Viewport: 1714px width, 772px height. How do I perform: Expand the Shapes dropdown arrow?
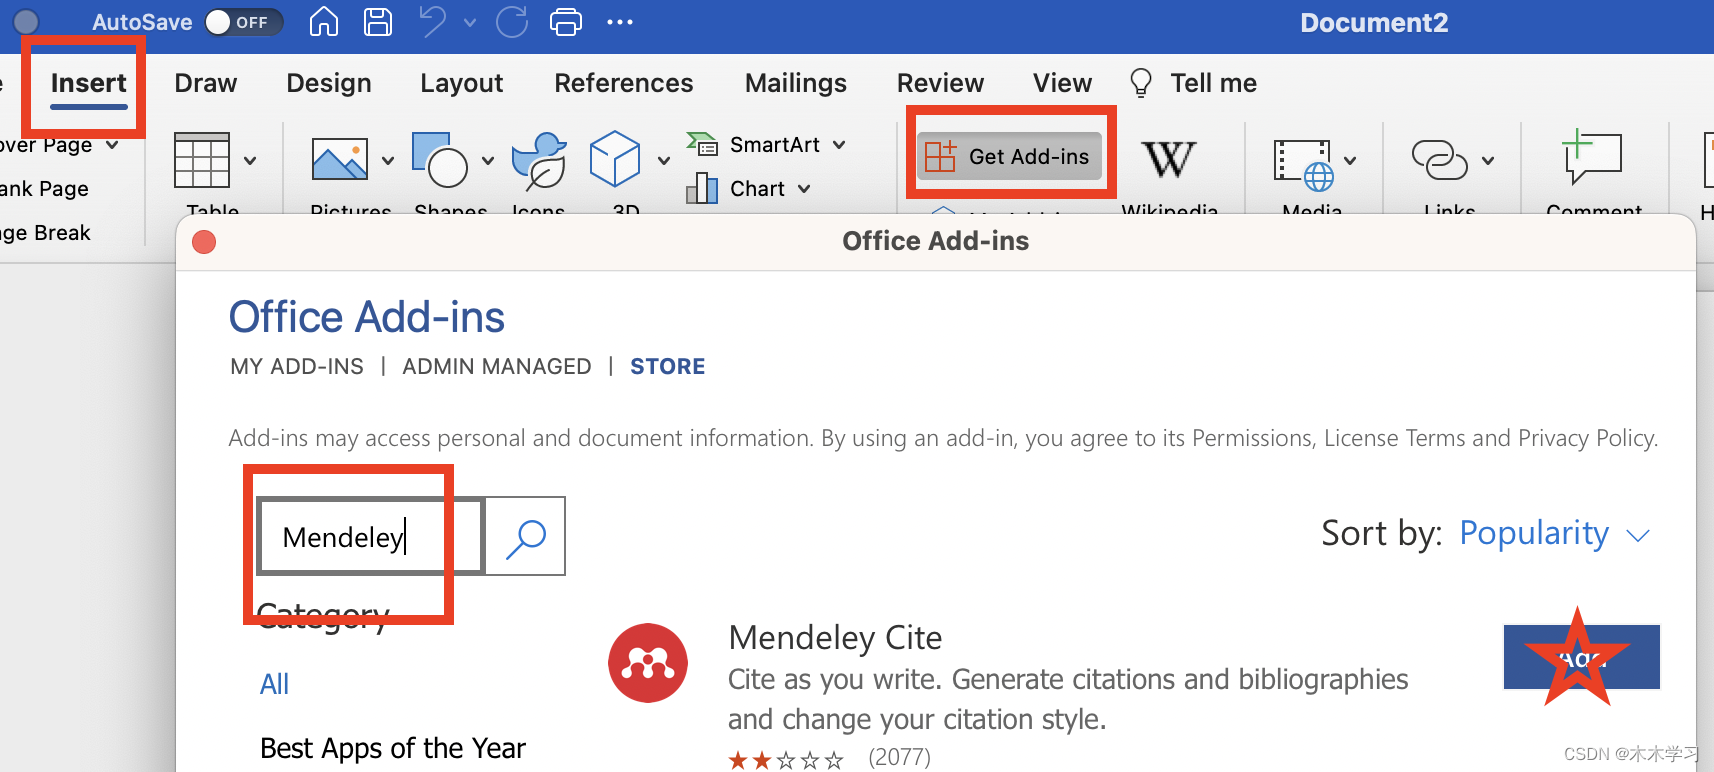tap(488, 160)
